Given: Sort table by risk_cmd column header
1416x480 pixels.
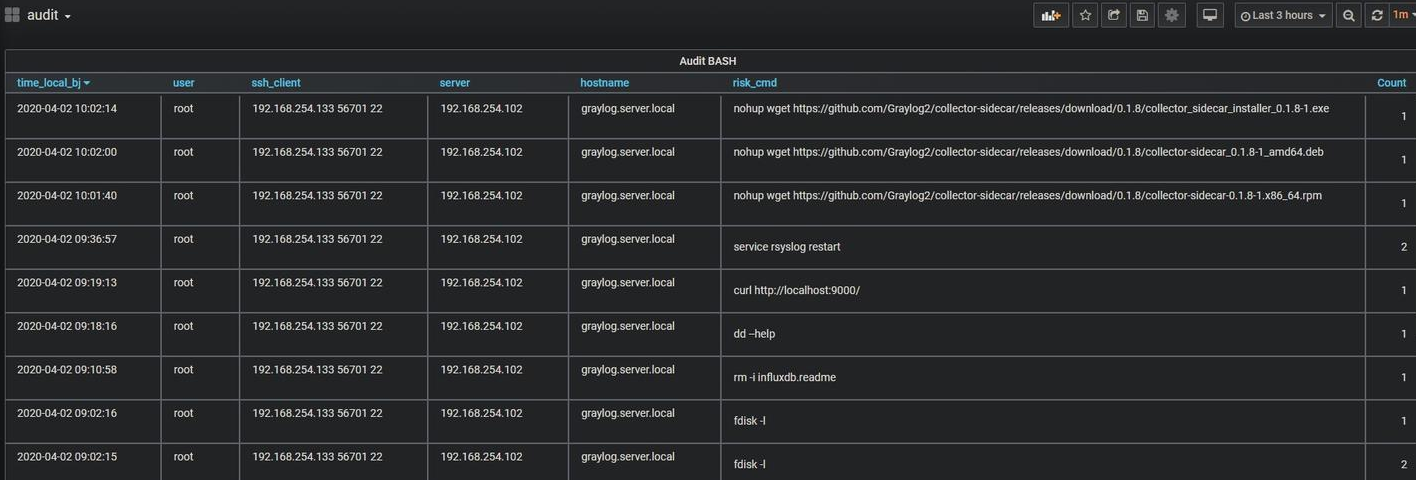Looking at the screenshot, I should click(754, 83).
